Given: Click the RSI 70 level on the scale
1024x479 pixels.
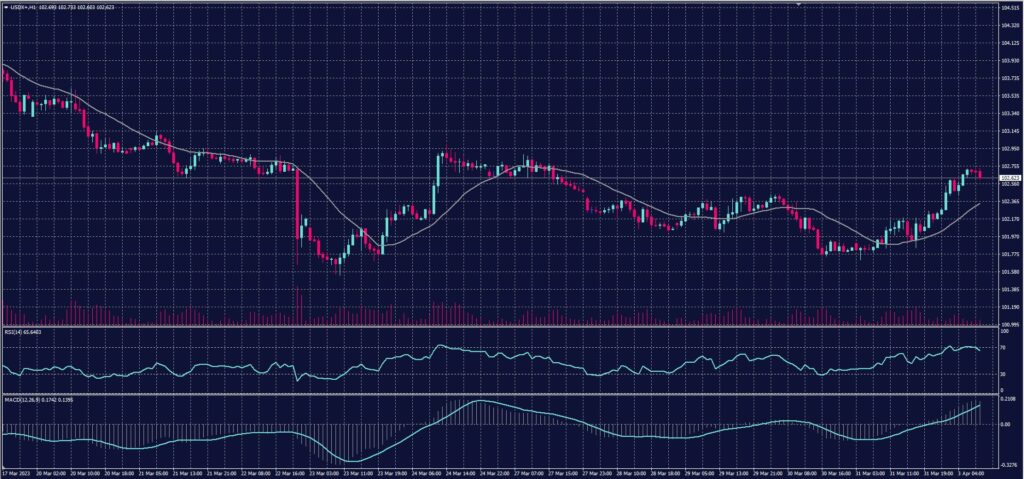Looking at the screenshot, I should (x=1003, y=349).
